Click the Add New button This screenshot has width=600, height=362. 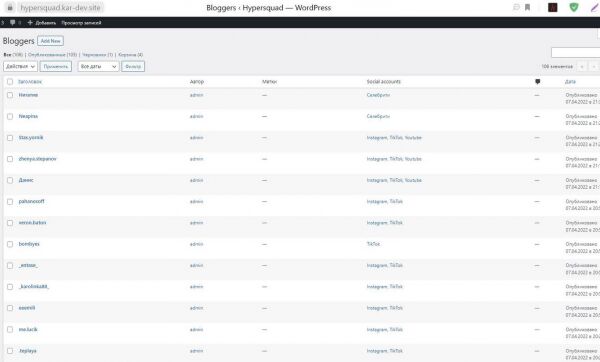51,41
